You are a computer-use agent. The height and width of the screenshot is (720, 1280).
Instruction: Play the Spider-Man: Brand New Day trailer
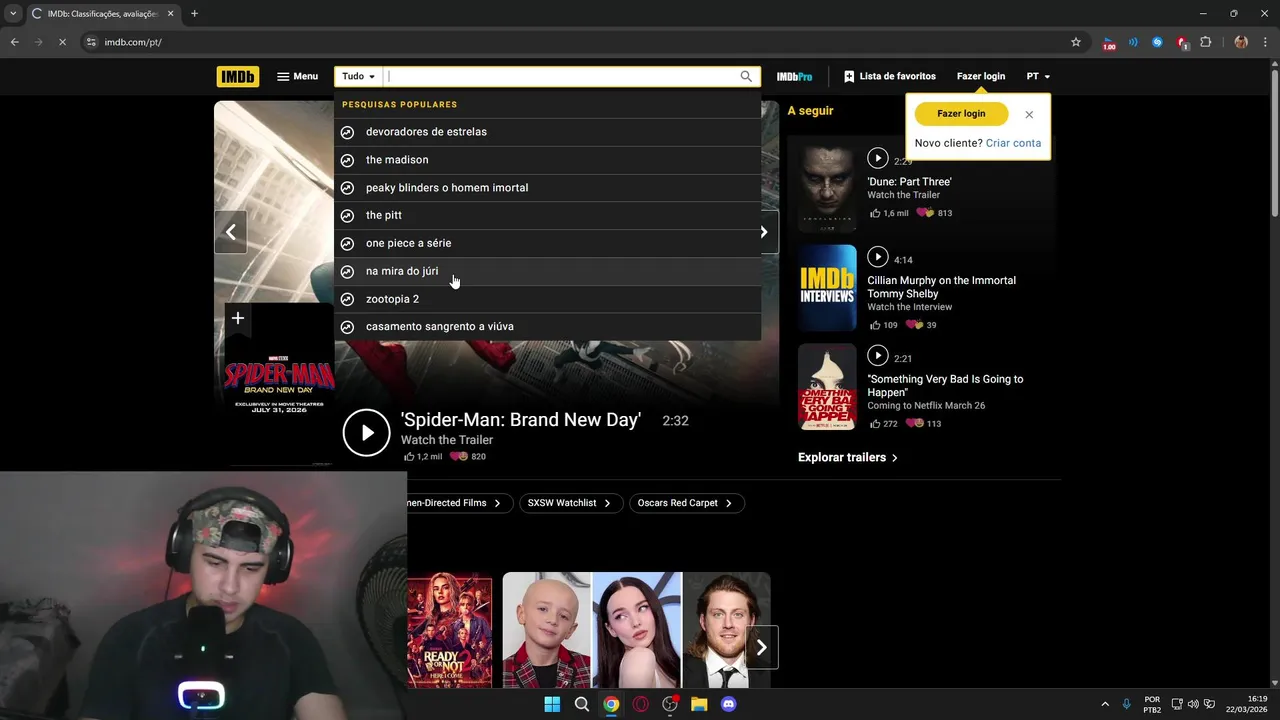coord(367,432)
